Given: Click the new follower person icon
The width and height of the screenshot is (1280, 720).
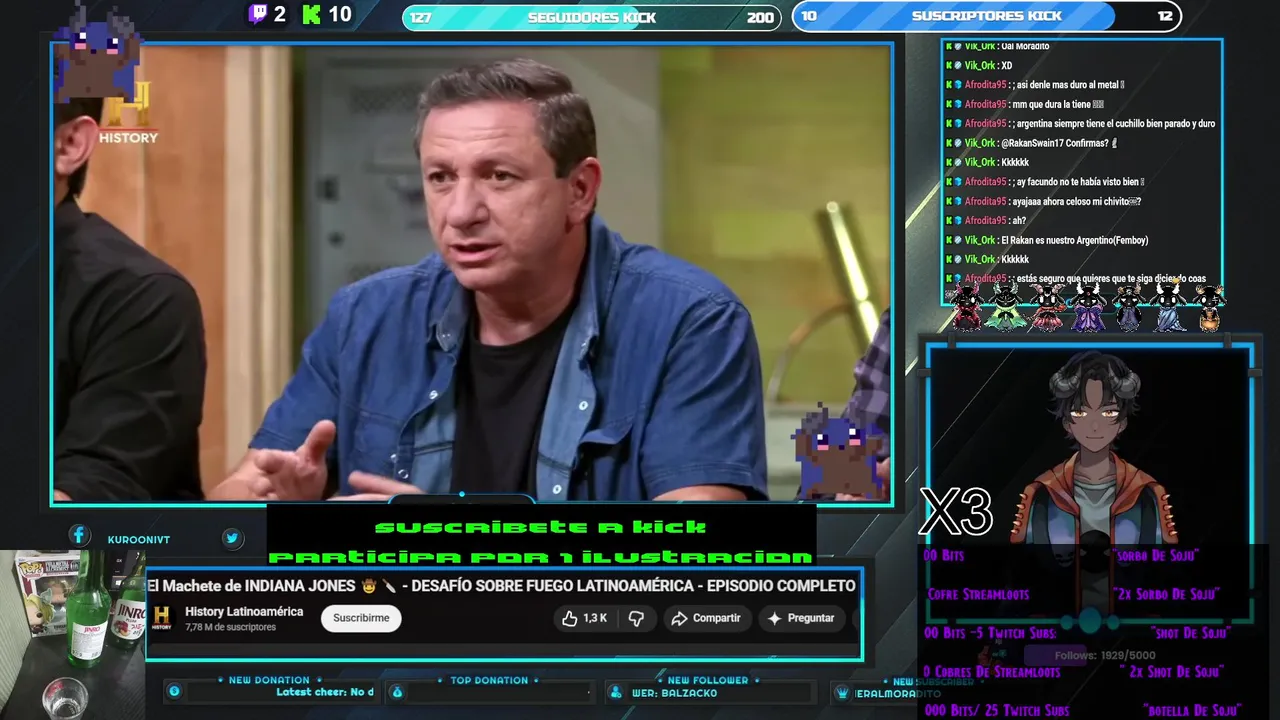Looking at the screenshot, I should point(616,692).
